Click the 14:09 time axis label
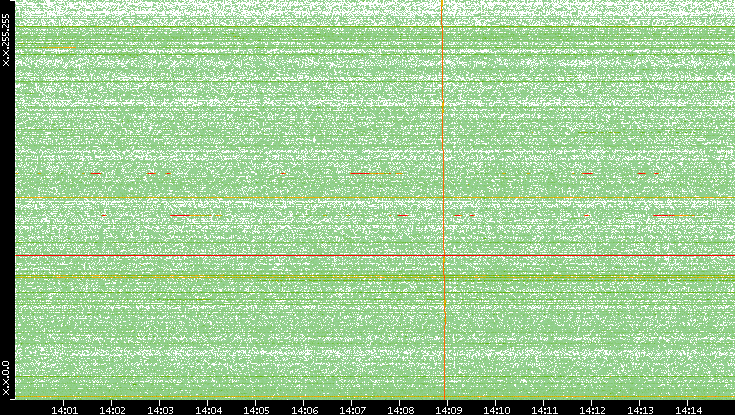 point(448,410)
